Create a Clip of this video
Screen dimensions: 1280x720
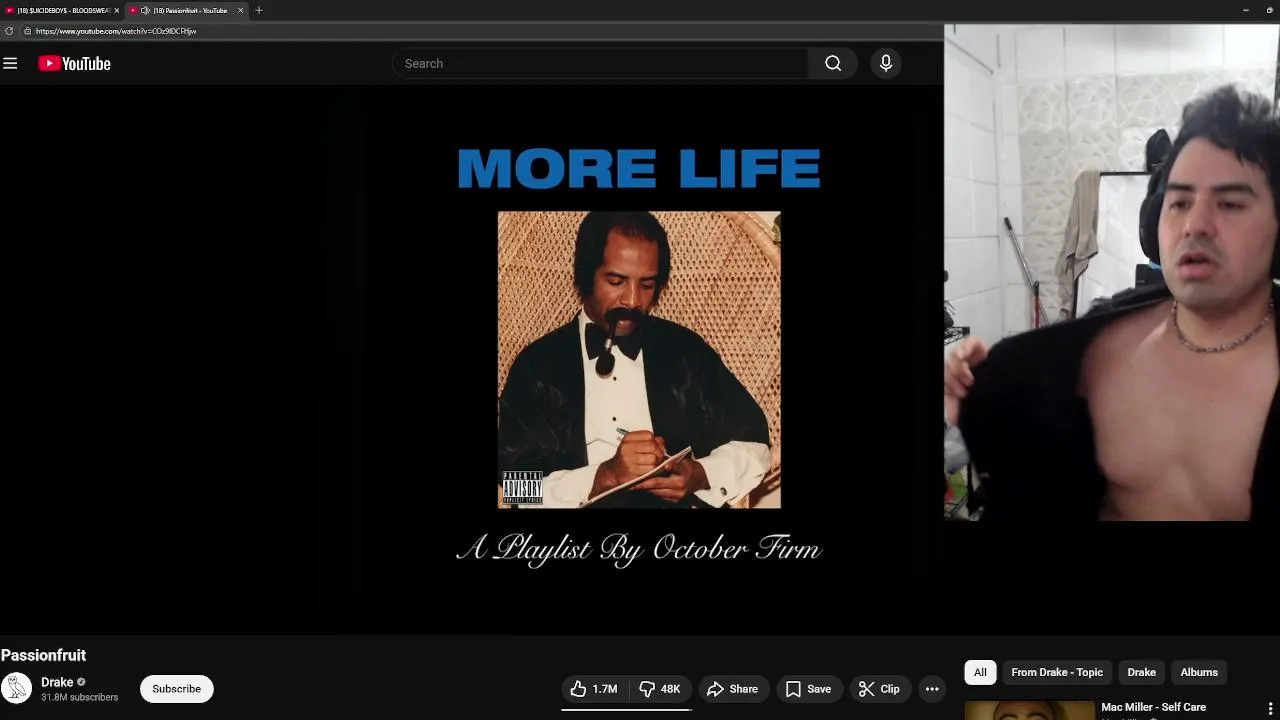[879, 689]
